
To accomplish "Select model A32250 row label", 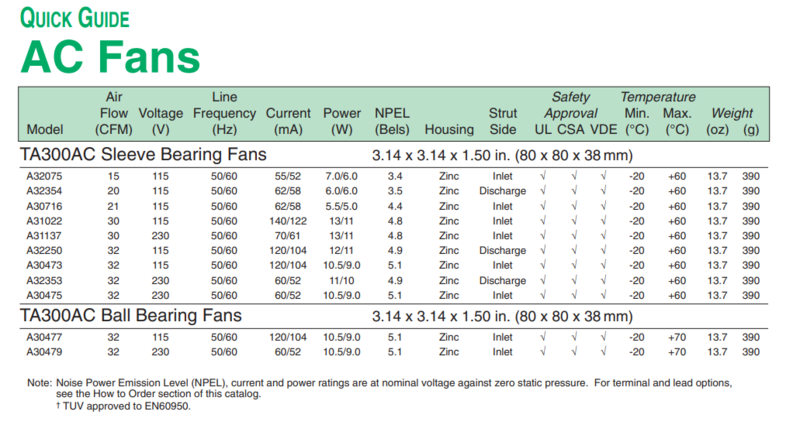I will coord(45,250).
